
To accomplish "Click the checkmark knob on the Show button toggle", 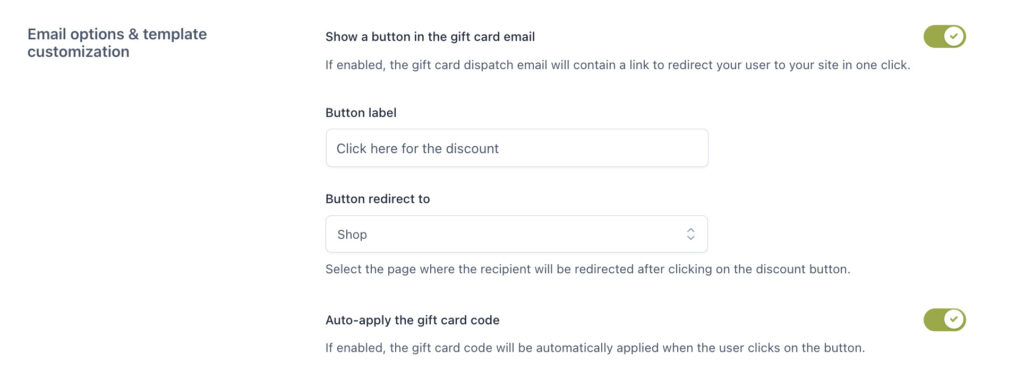I will (954, 37).
